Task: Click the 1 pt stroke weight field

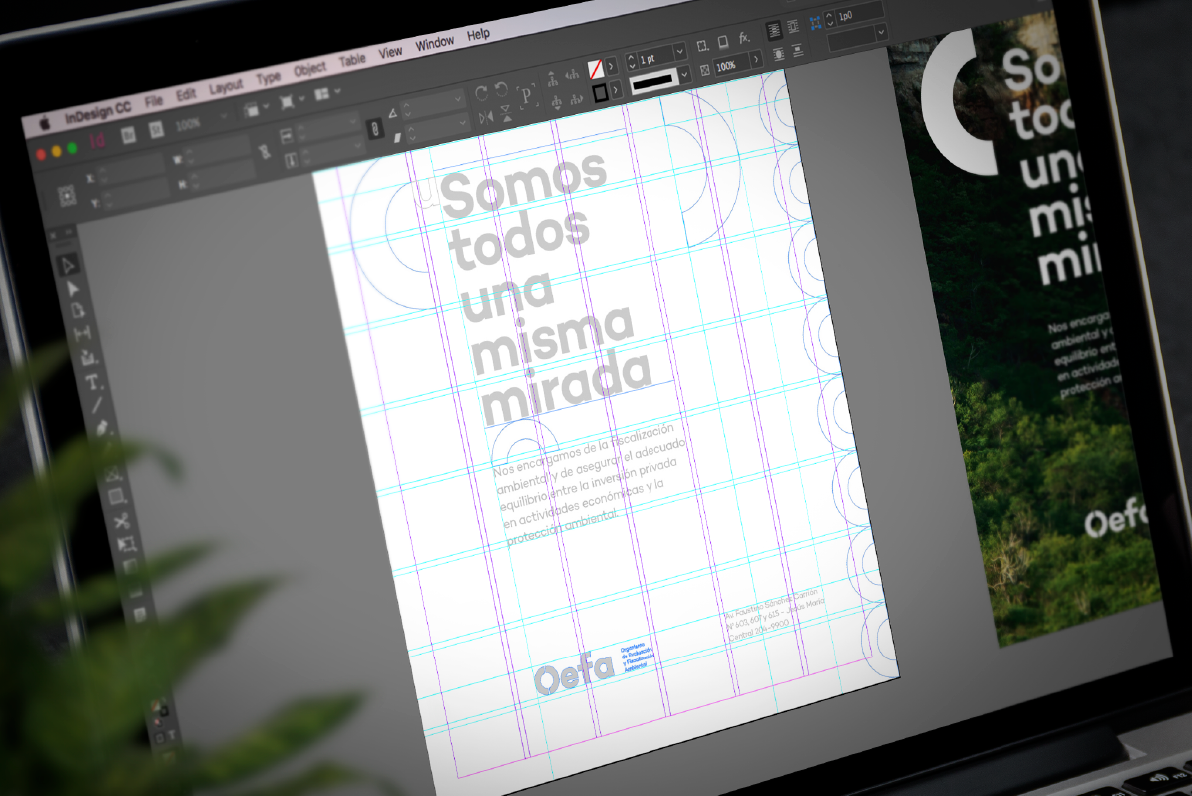Action: (x=655, y=56)
